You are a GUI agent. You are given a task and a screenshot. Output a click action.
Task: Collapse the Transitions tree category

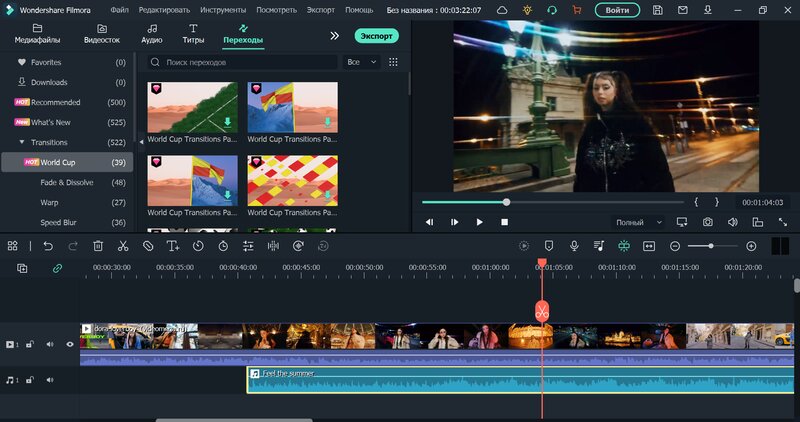22,142
